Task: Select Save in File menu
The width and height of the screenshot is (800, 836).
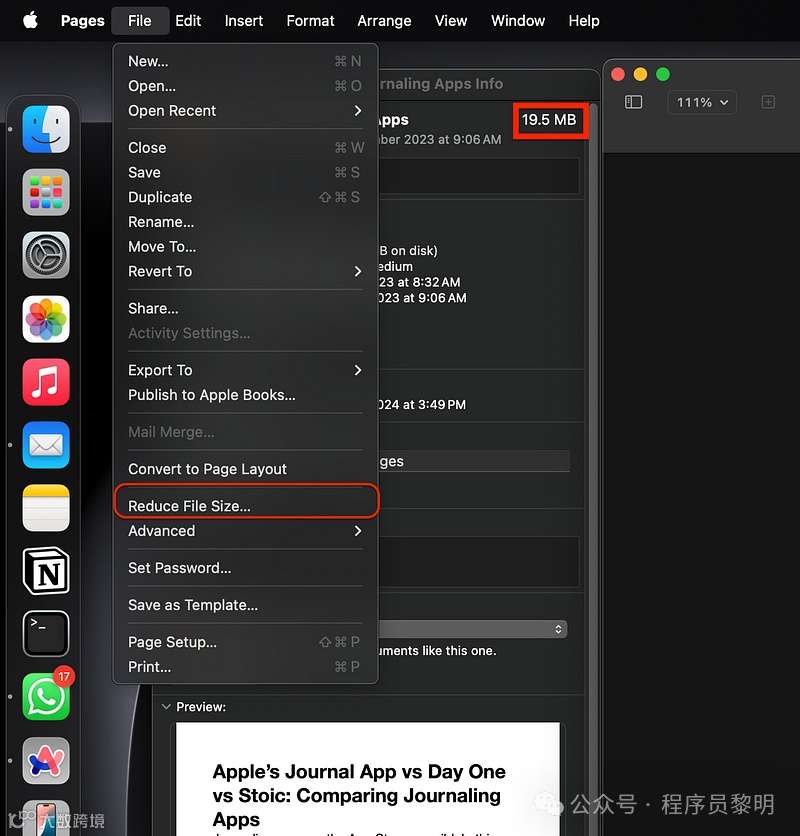Action: pos(245,172)
